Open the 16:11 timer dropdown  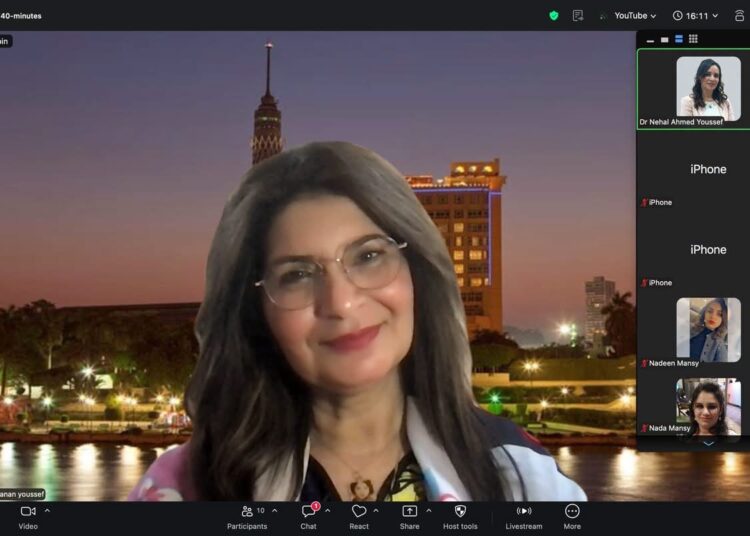[x=695, y=16]
